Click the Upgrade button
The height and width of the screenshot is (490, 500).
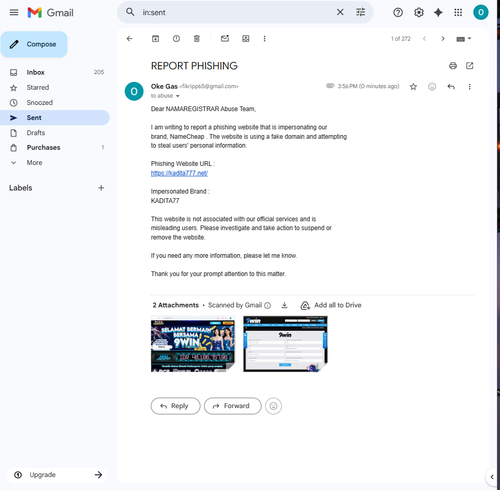[57, 475]
